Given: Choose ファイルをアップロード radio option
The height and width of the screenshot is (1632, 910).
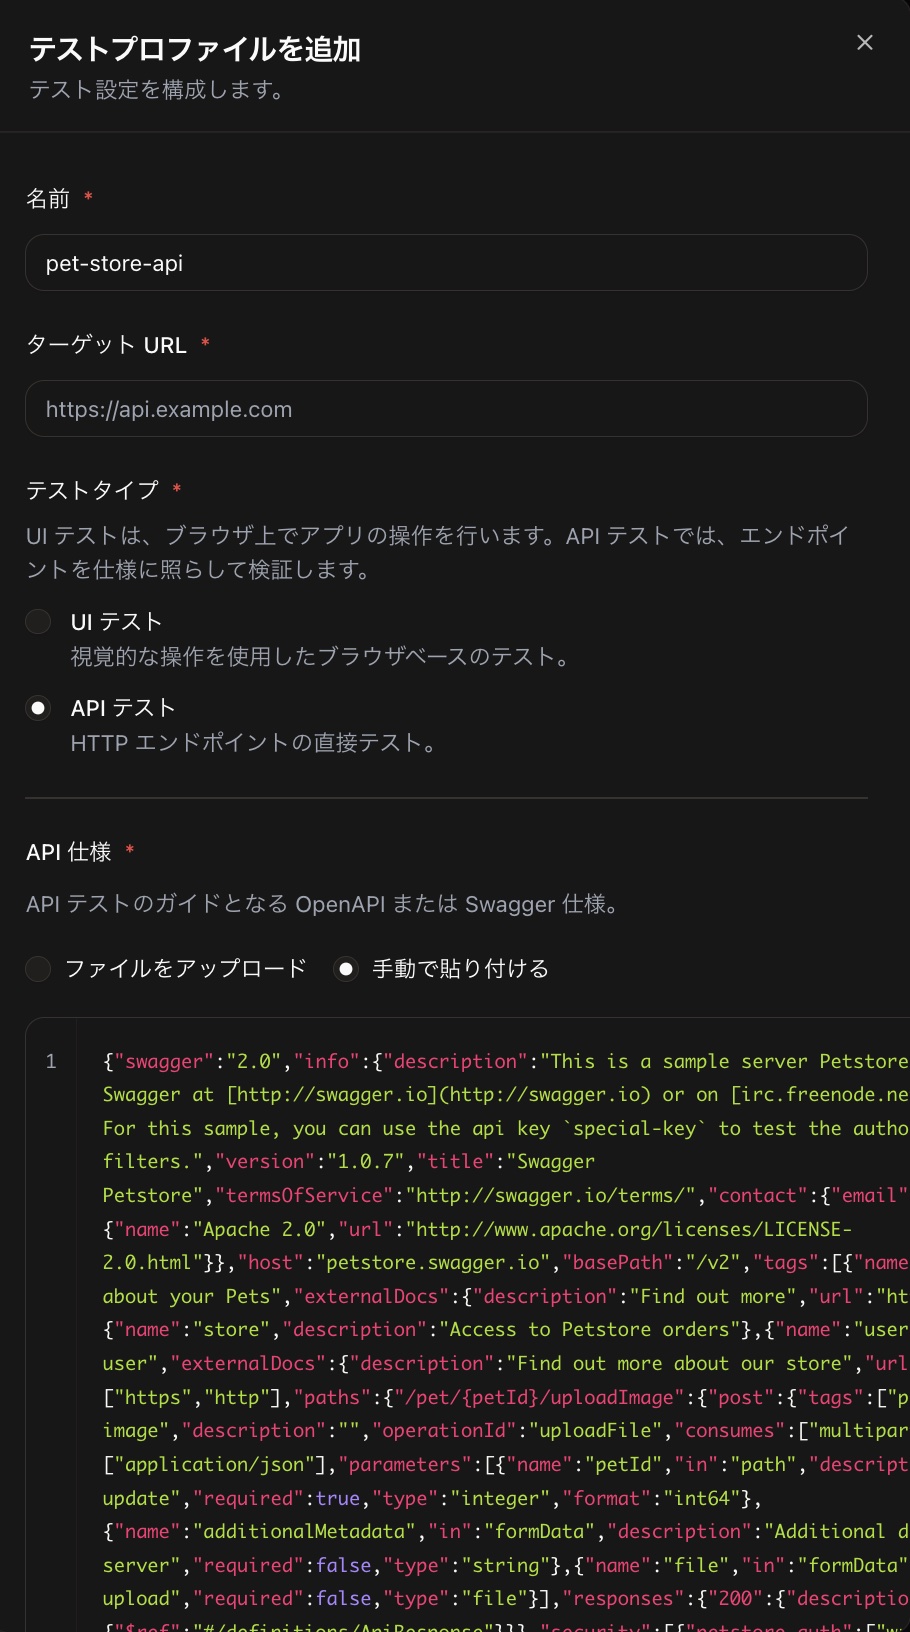Looking at the screenshot, I should point(38,969).
